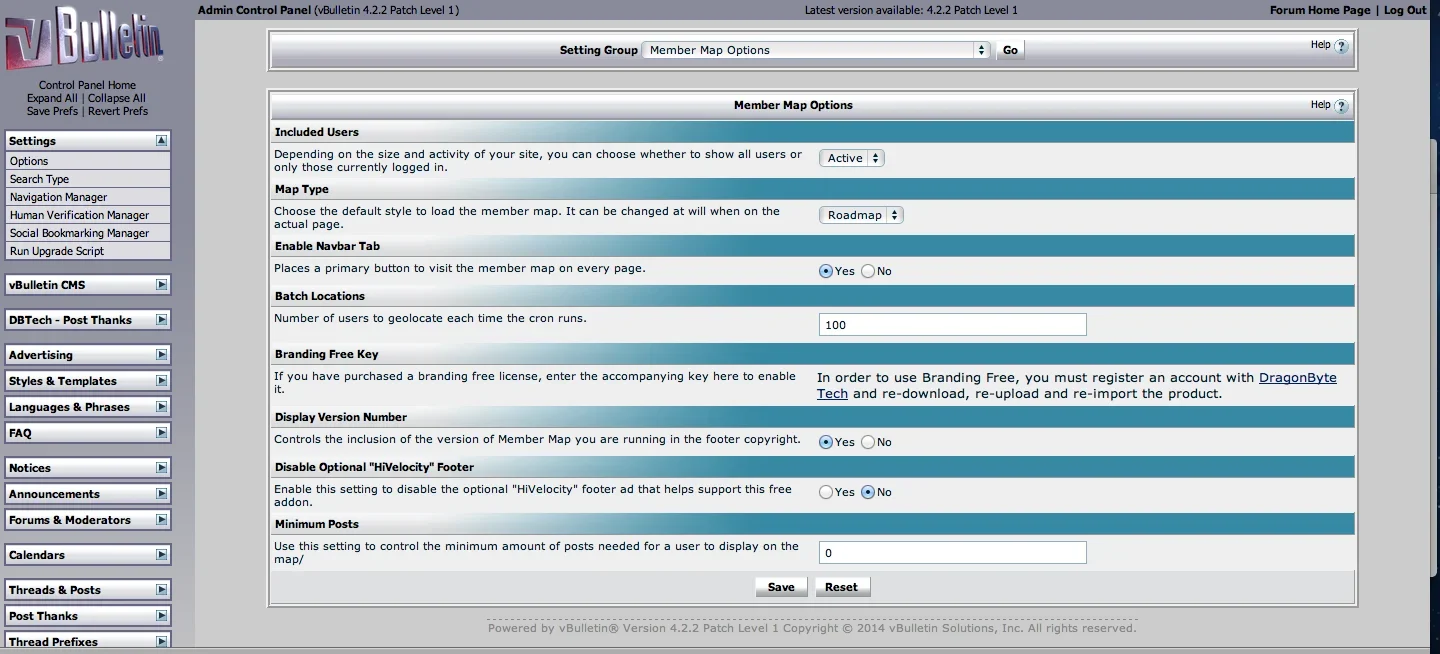Open the Setting Group dropdown
This screenshot has height=654, width=1440.
pos(816,50)
